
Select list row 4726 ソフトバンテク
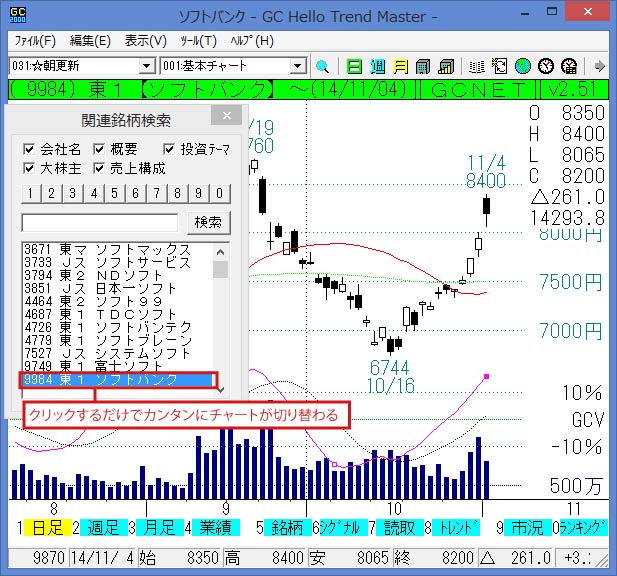[x=117, y=327]
